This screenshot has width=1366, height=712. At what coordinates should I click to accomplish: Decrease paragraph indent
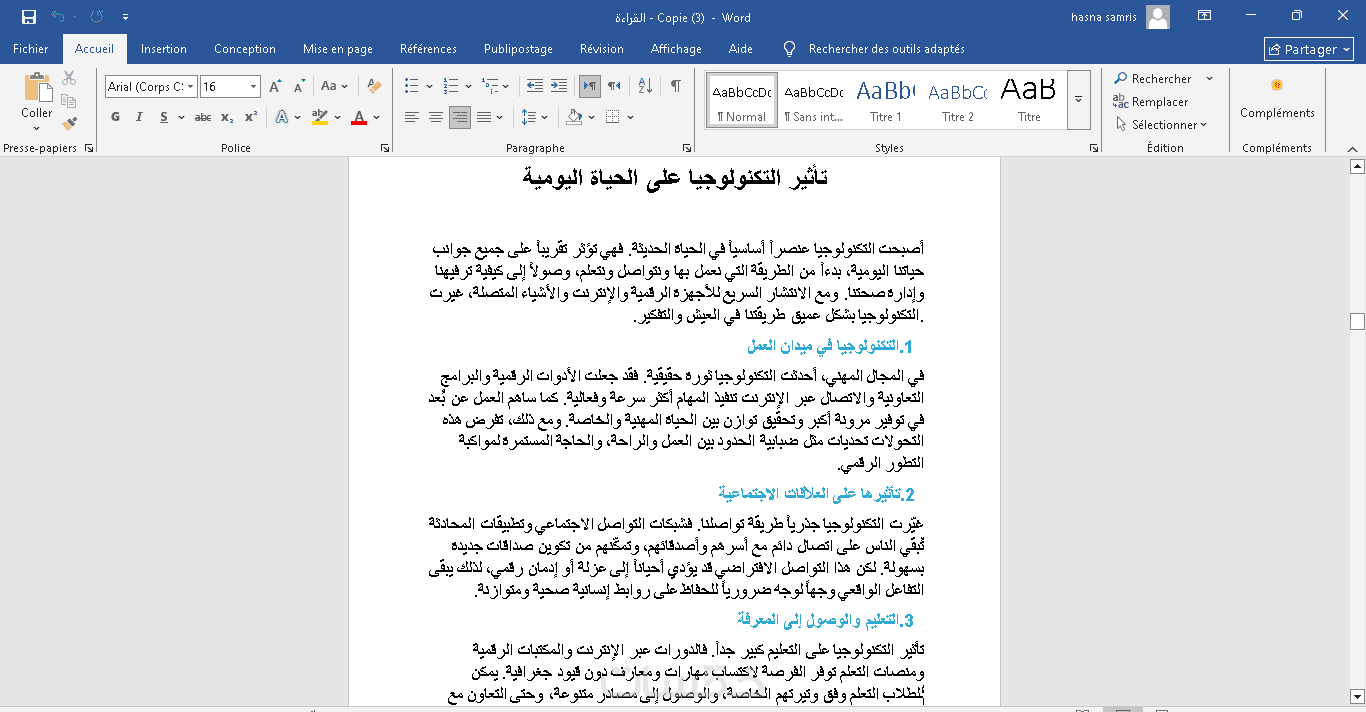pos(535,86)
